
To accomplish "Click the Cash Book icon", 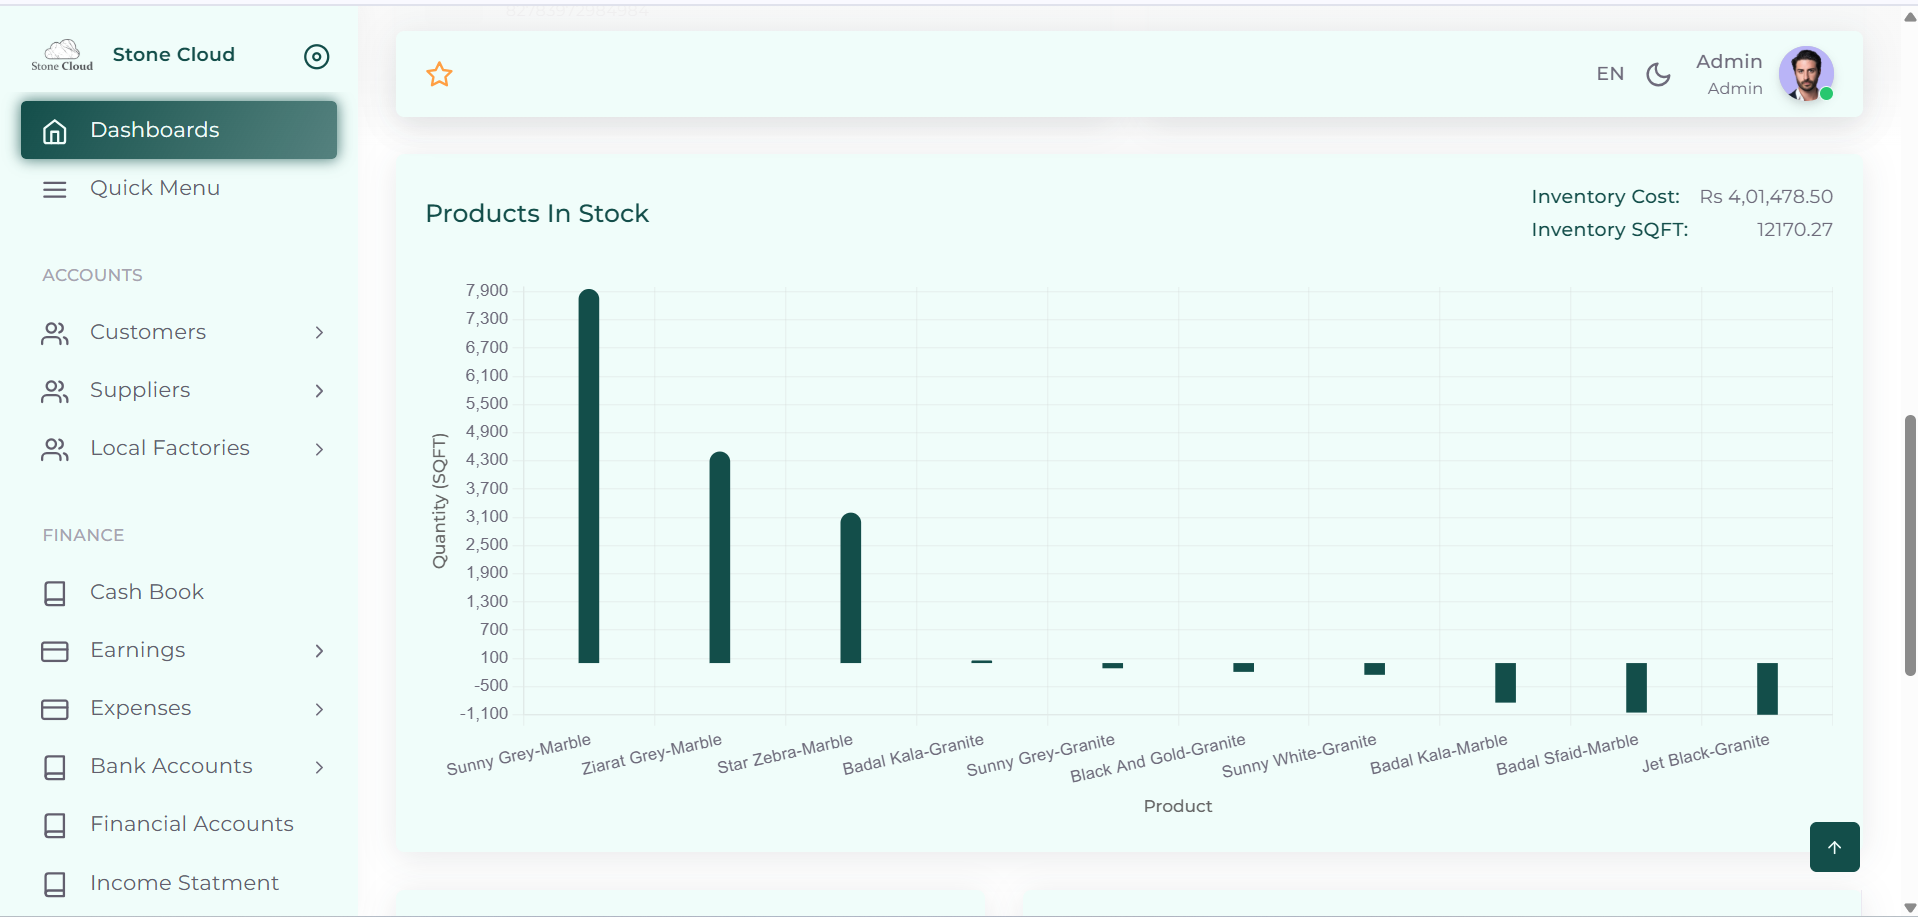I will pyautogui.click(x=55, y=593).
